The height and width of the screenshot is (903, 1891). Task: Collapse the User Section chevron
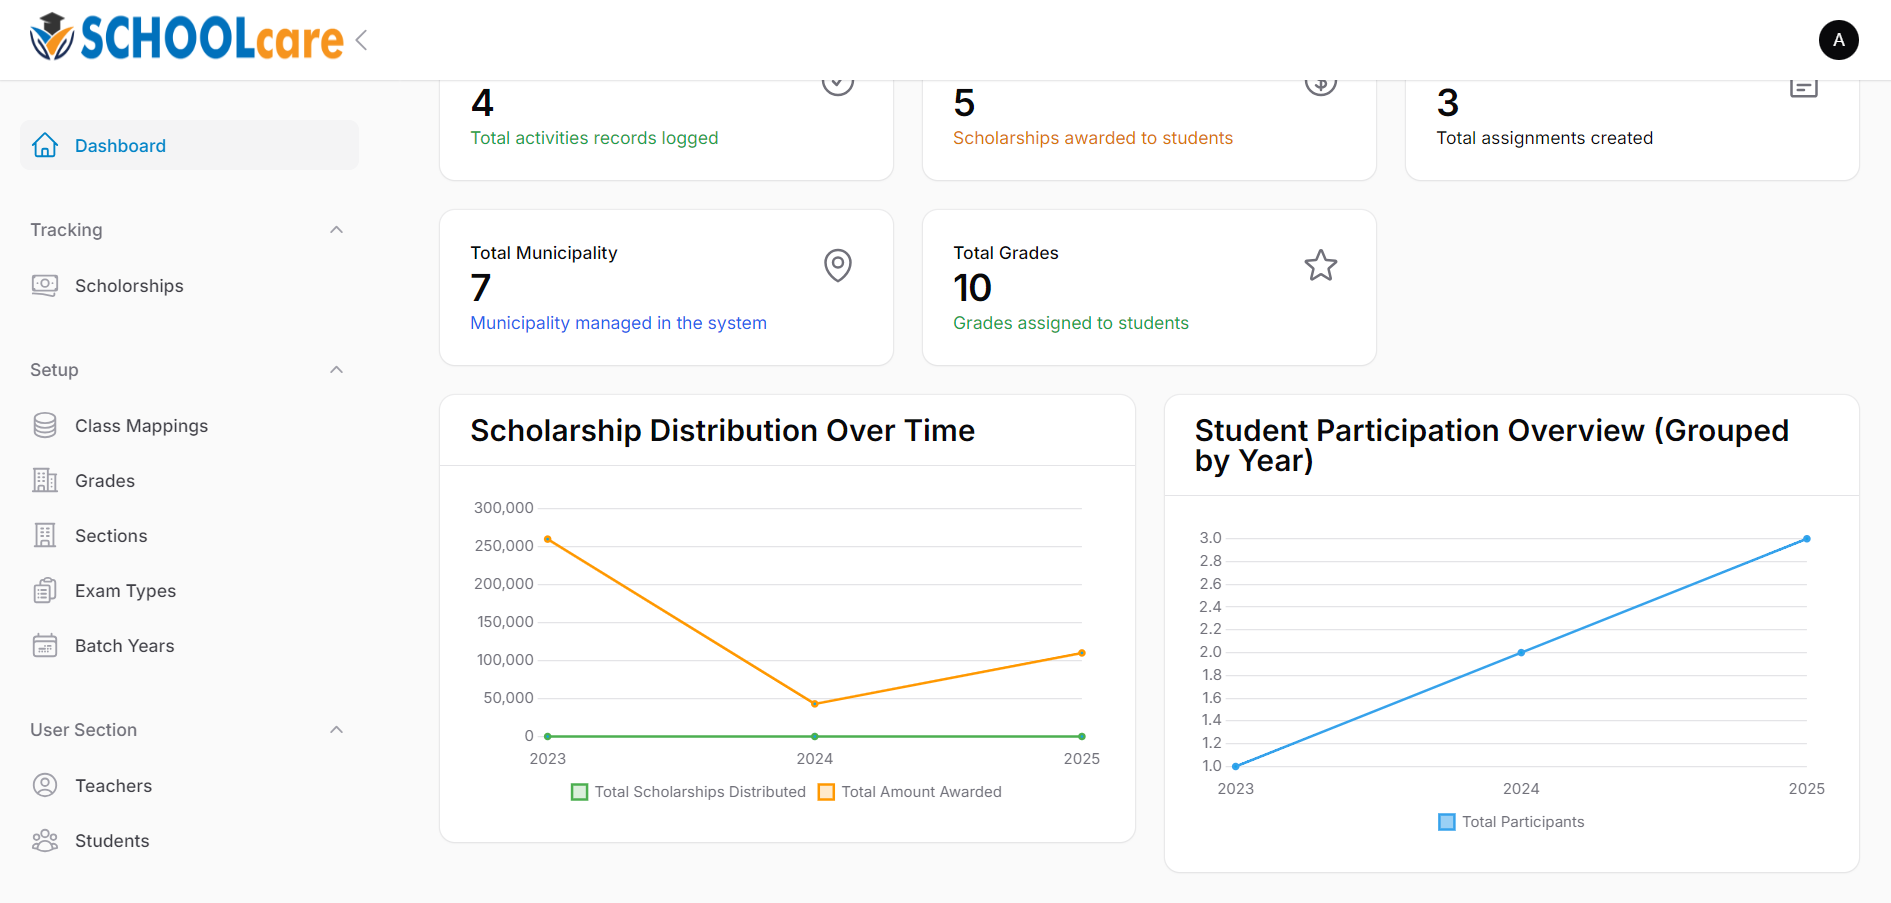pyautogui.click(x=337, y=730)
